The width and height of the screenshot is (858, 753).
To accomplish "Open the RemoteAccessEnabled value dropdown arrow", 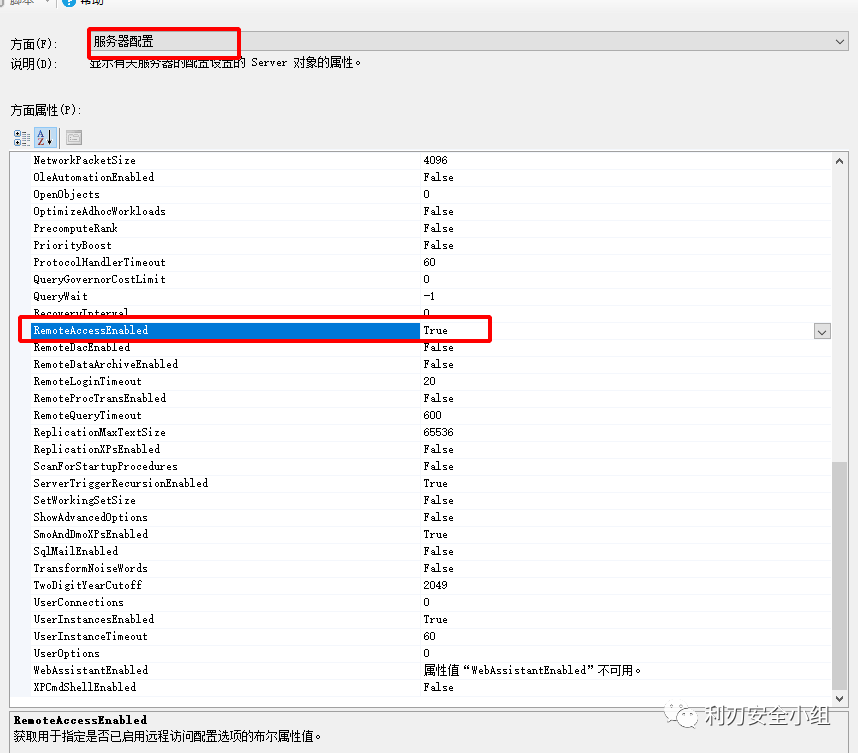I will pyautogui.click(x=822, y=331).
